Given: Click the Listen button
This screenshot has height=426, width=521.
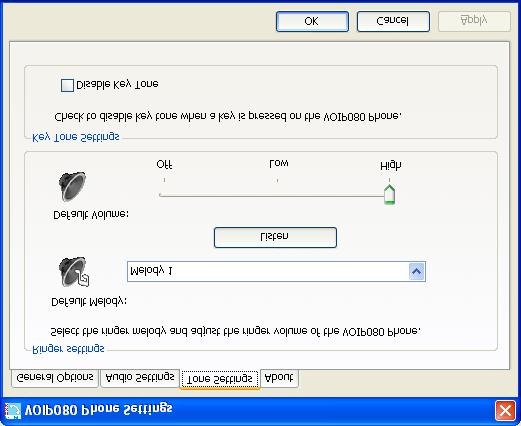Looking at the screenshot, I should (x=275, y=237).
